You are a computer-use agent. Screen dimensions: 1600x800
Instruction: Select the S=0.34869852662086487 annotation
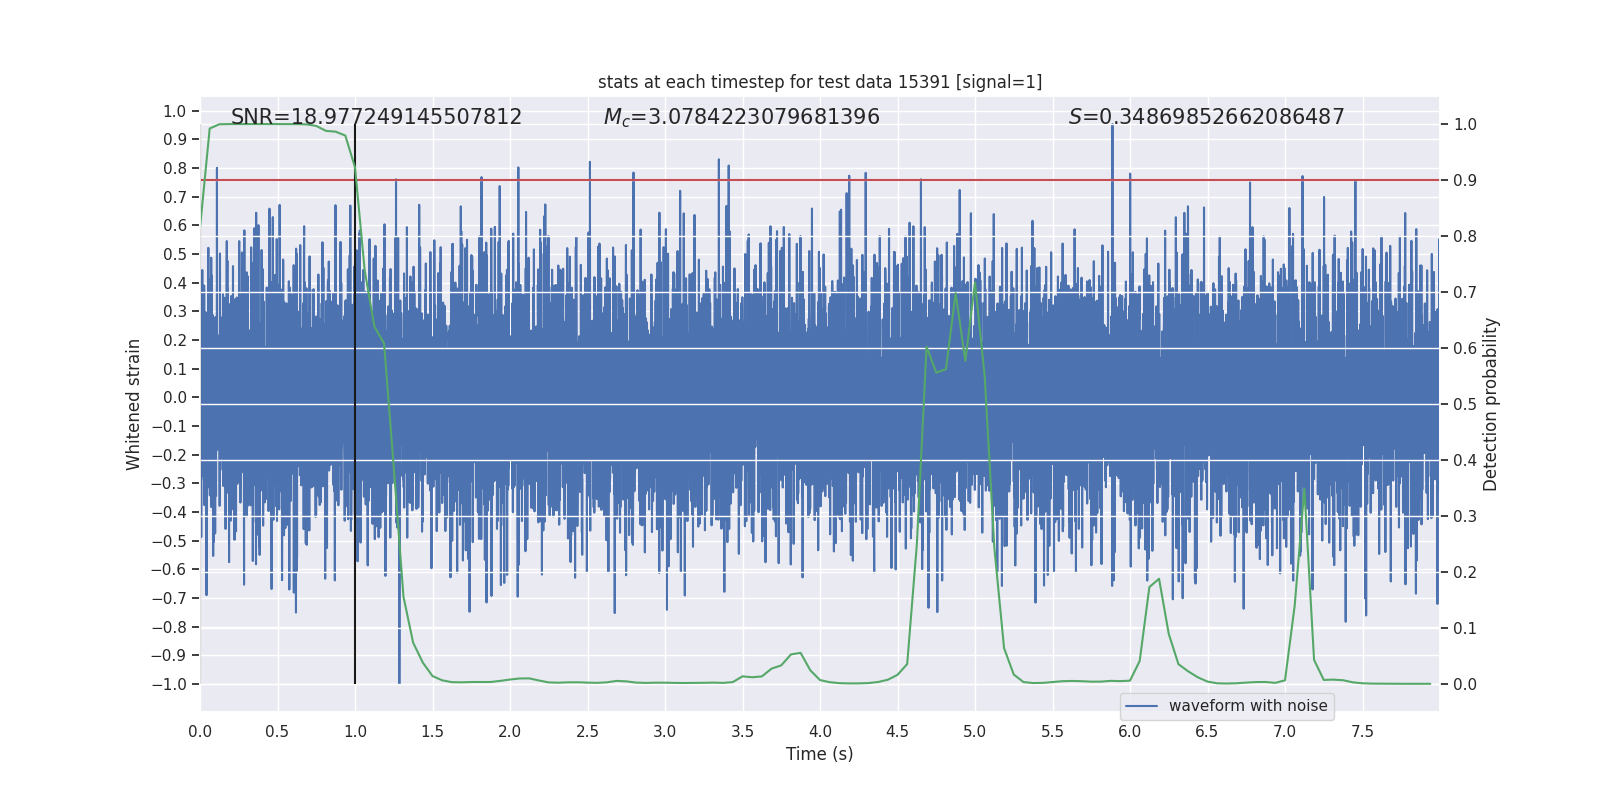pos(1206,117)
